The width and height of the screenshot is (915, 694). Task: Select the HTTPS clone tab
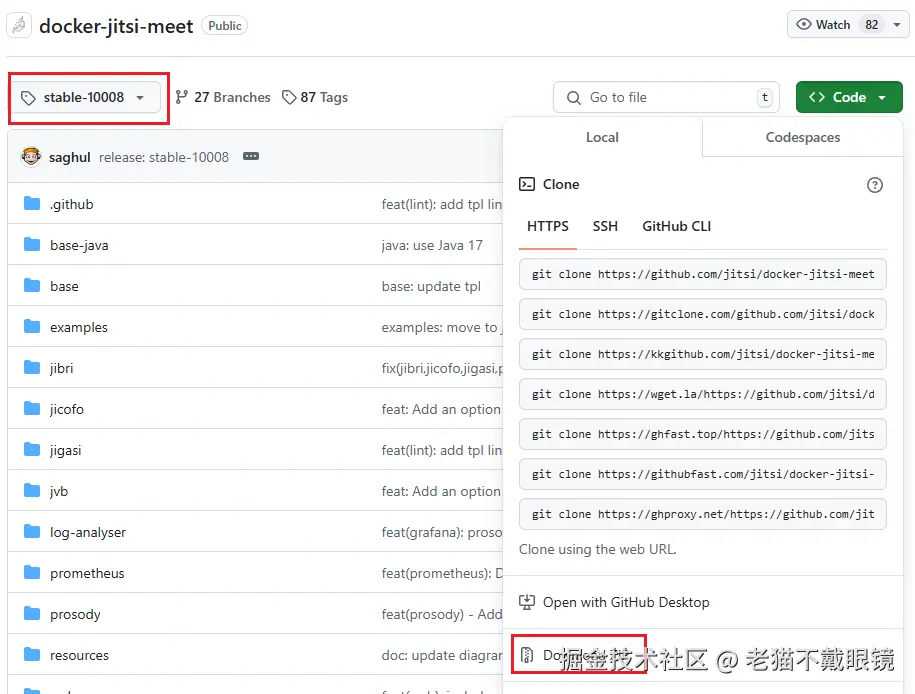click(547, 226)
